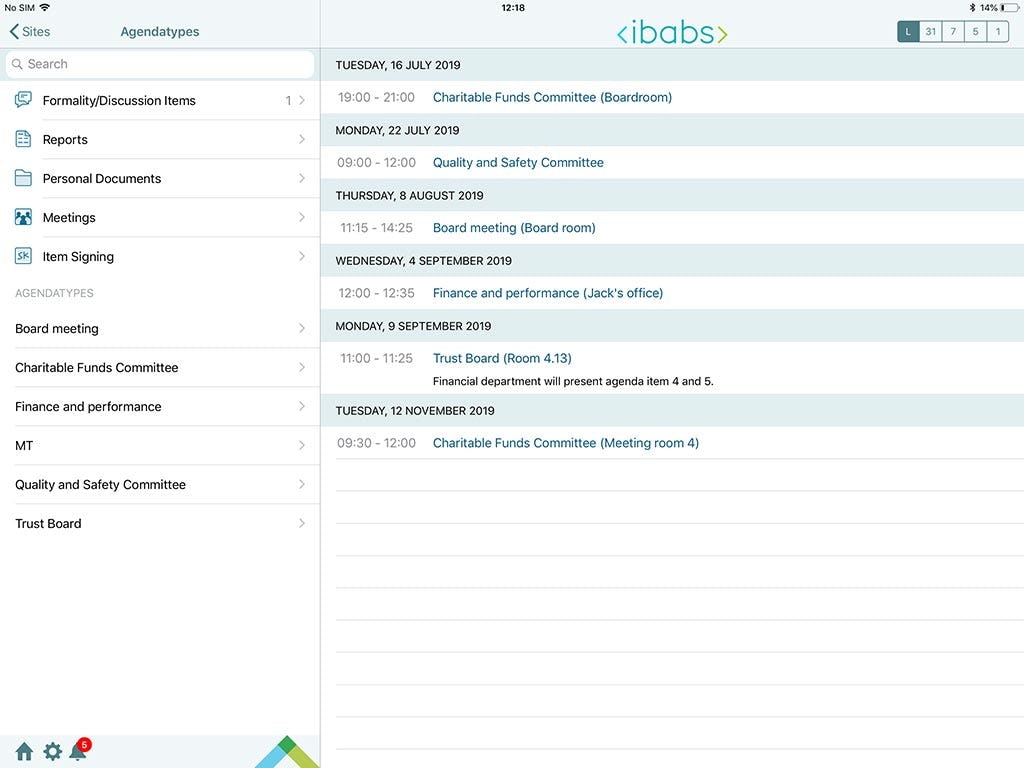The image size is (1024, 768).
Task: Expand the Trust Board agendatype chevron
Action: pos(302,523)
